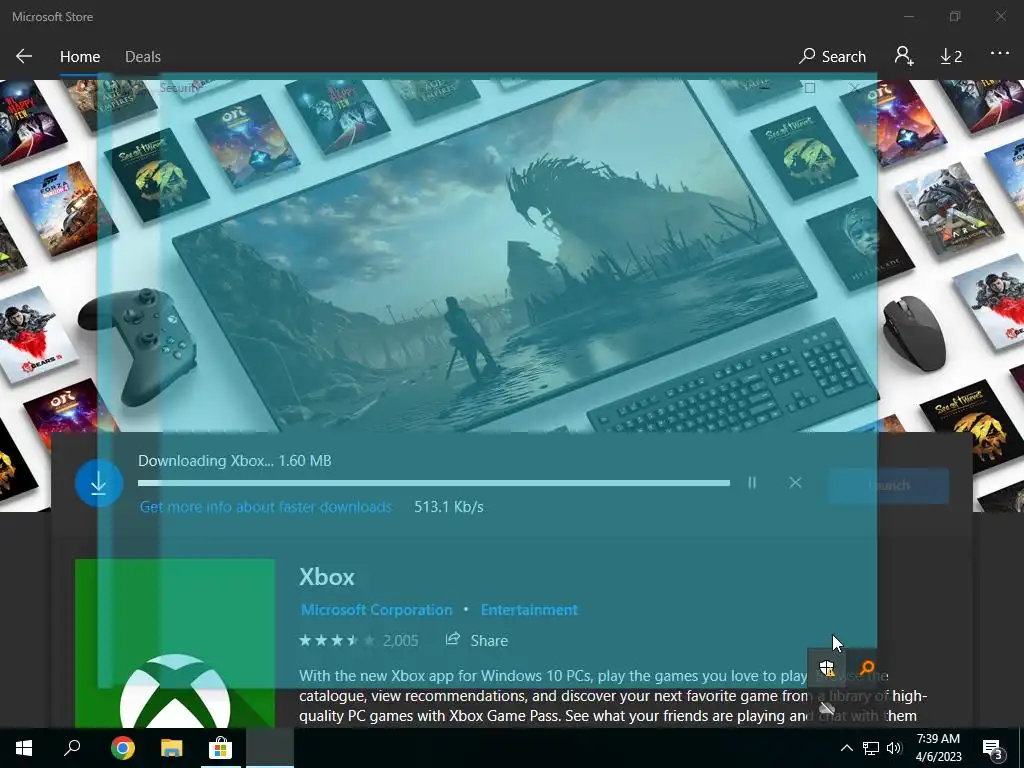Share the Xbox app
Image resolution: width=1024 pixels, height=768 pixels.
coord(477,640)
